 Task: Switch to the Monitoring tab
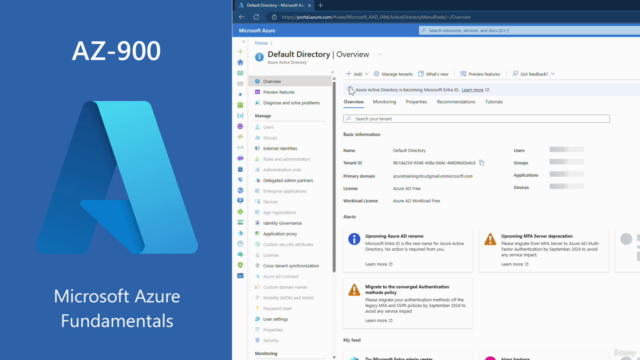coord(384,102)
